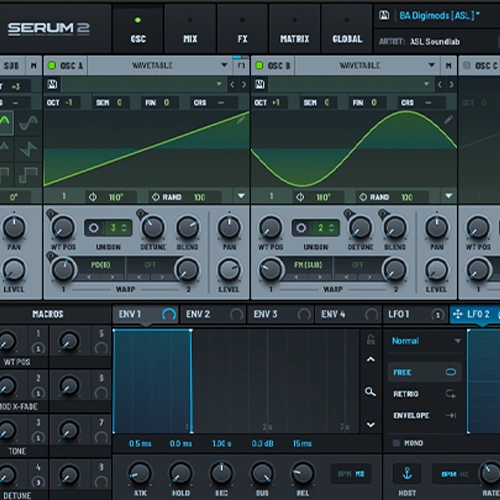Screen dimensions: 500x500
Task: Open the OSC tab
Action: 138,29
